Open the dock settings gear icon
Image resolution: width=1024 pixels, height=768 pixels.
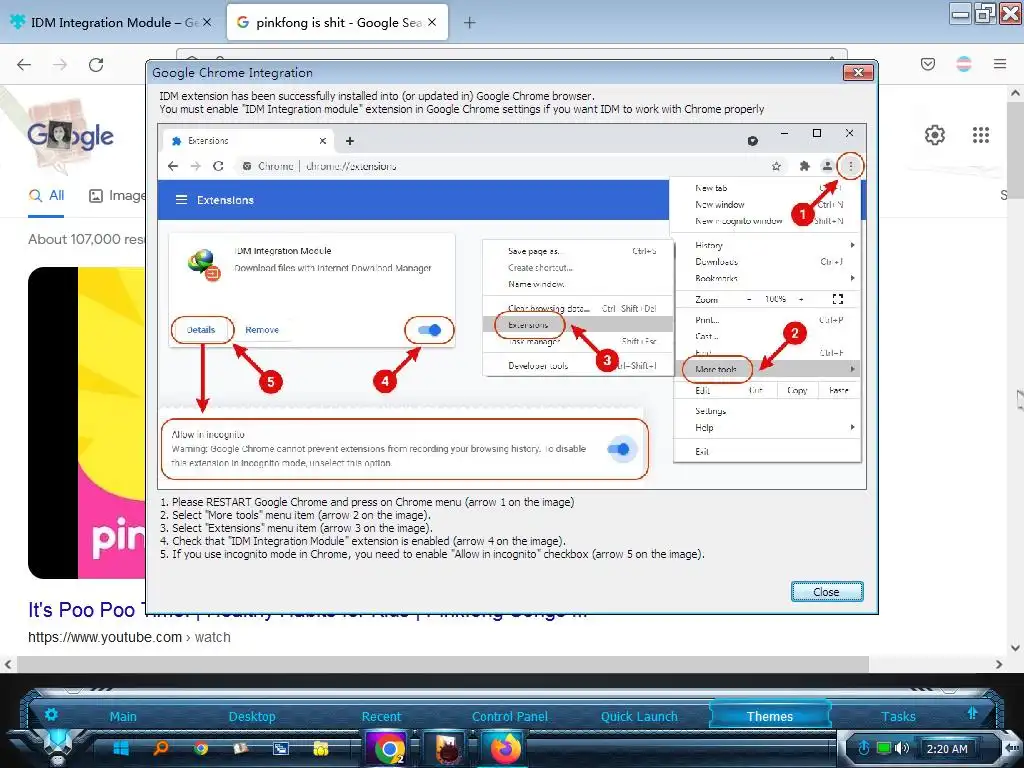tap(51, 714)
